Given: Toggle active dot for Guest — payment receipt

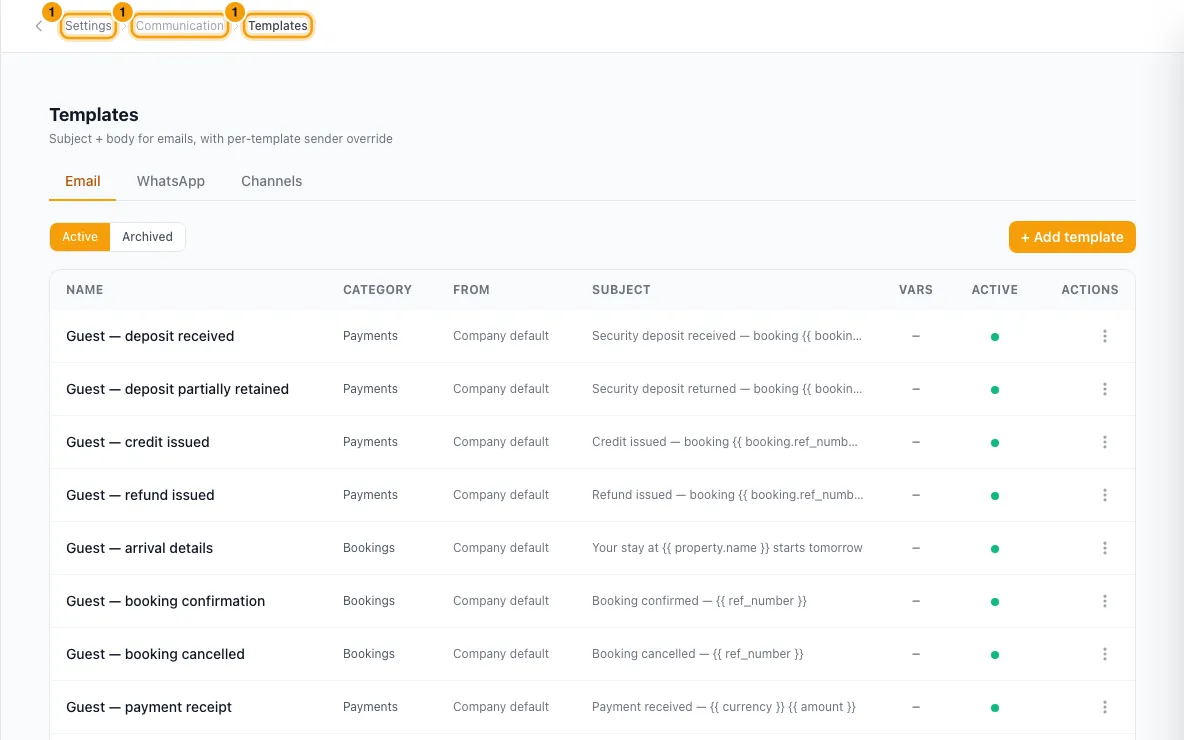Looking at the screenshot, I should (994, 708).
